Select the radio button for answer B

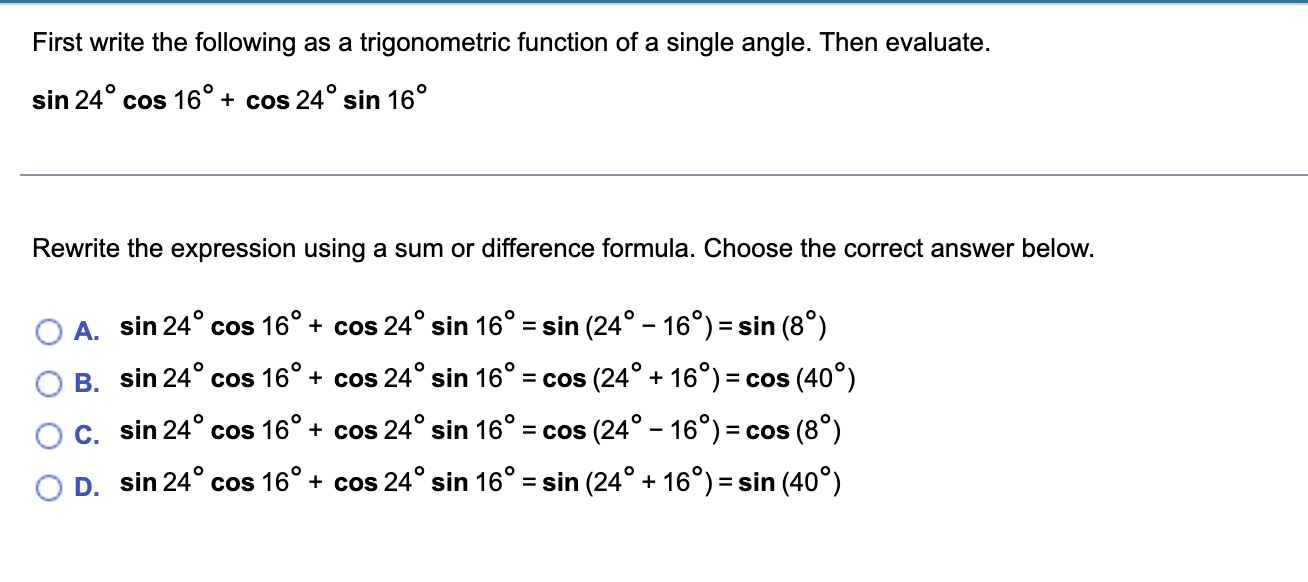point(48,382)
